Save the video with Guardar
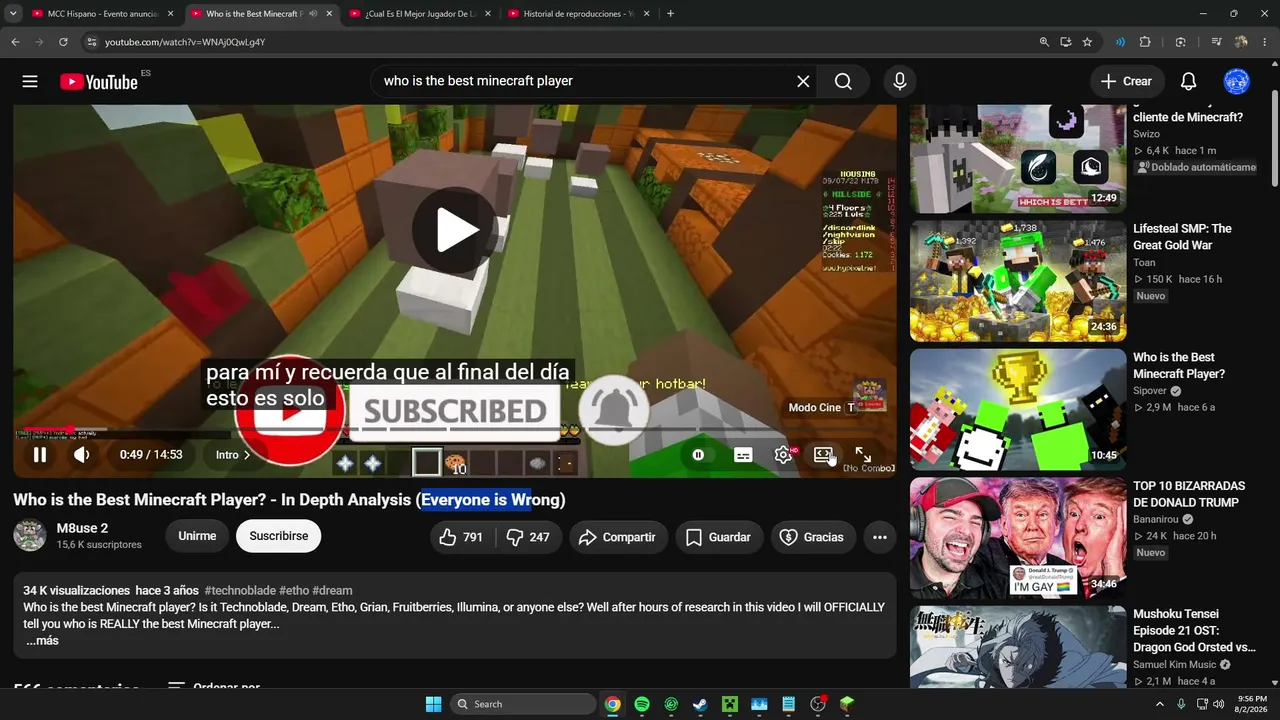Image resolution: width=1280 pixels, height=720 pixels. click(719, 537)
